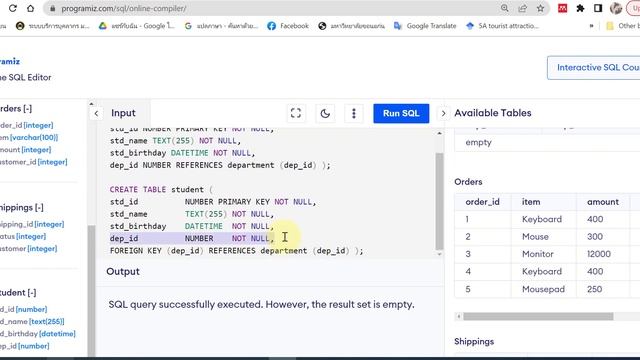Select the Input tab label
Viewport: 640px width, 360px height.
(x=123, y=113)
